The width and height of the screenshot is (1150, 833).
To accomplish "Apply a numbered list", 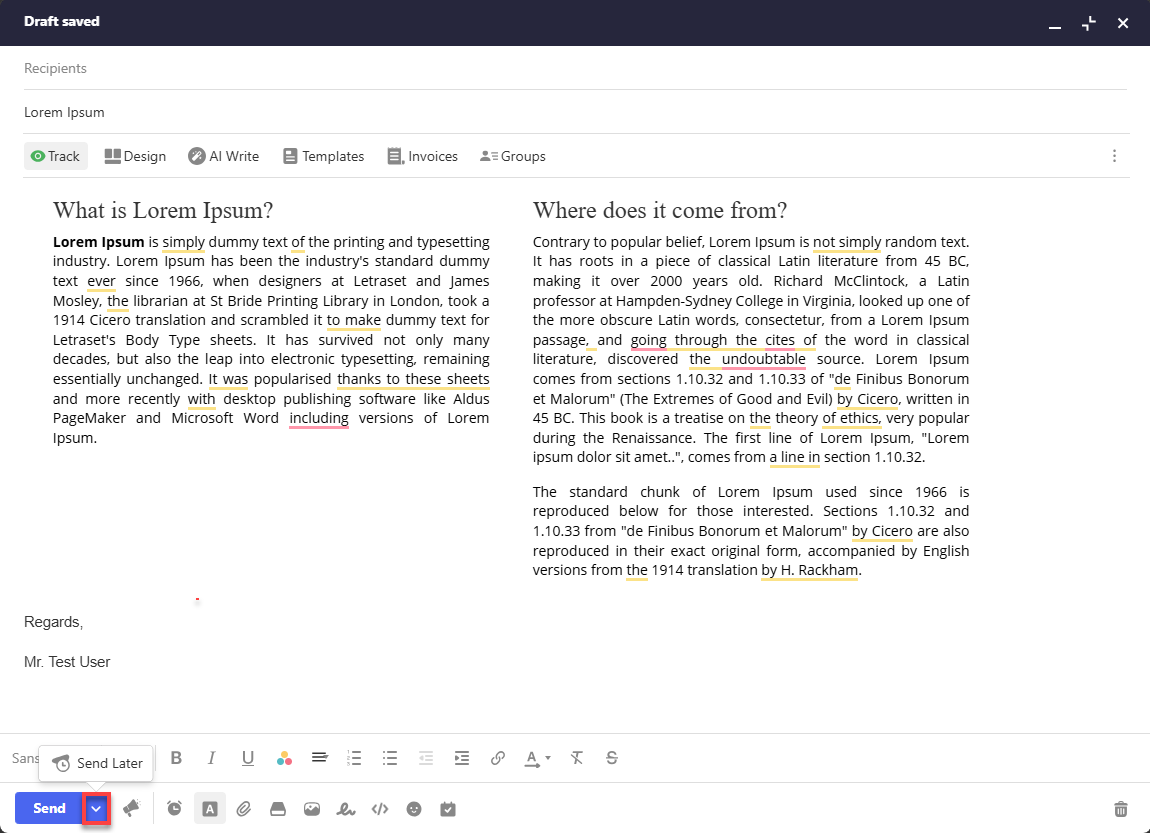I will 354,757.
